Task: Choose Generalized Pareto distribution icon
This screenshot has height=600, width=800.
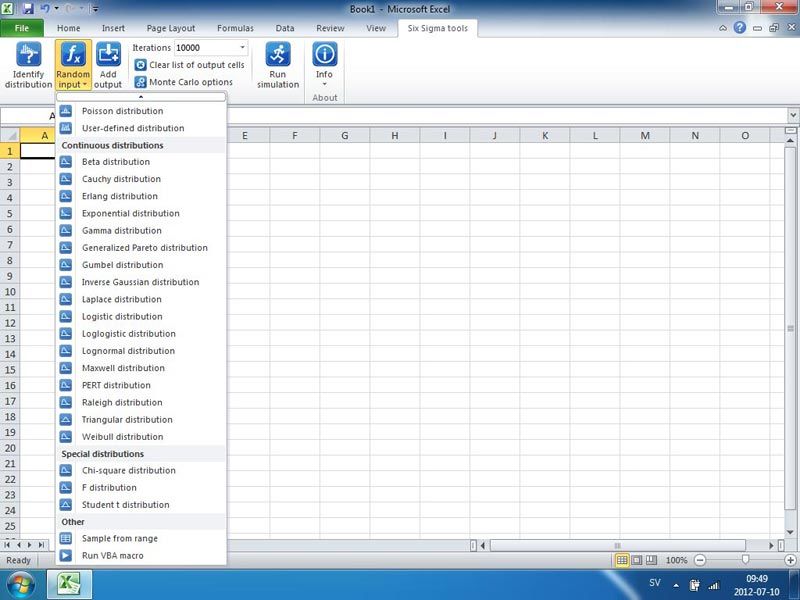Action: pos(65,248)
